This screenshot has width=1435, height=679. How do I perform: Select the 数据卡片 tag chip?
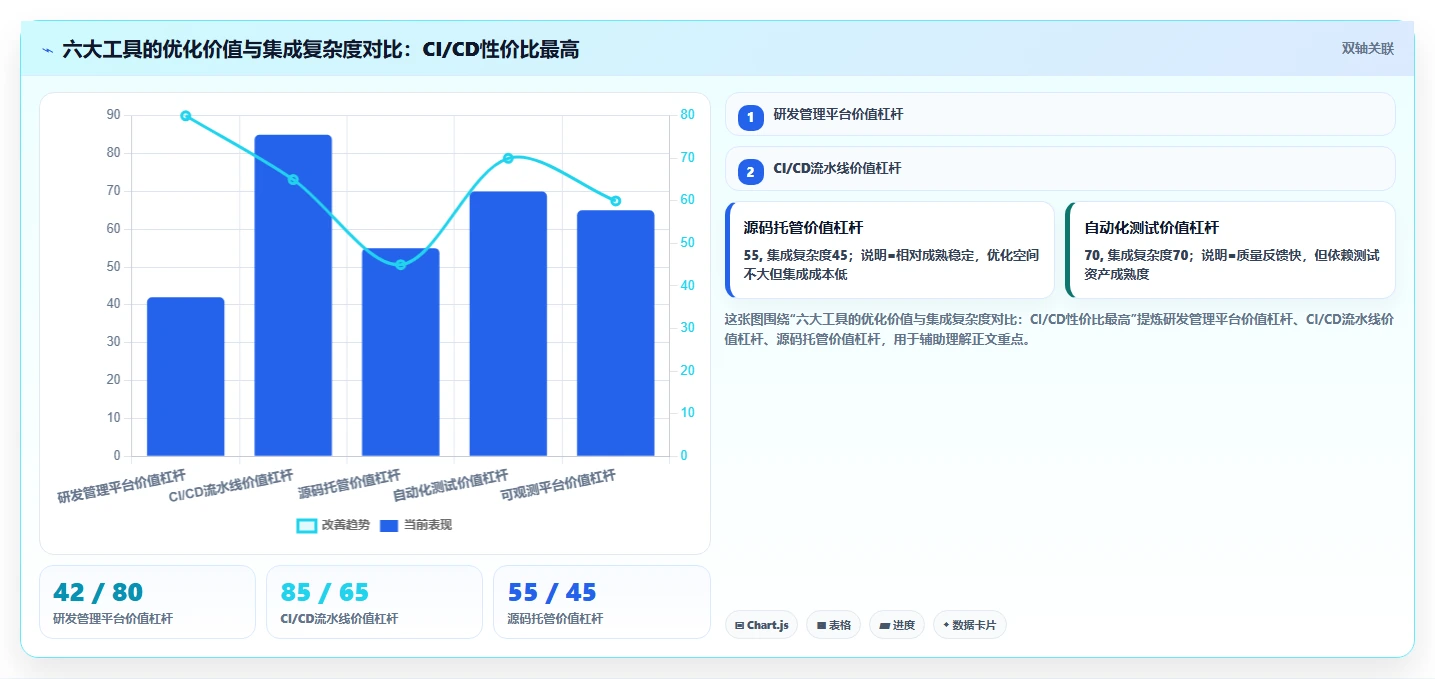[969, 625]
